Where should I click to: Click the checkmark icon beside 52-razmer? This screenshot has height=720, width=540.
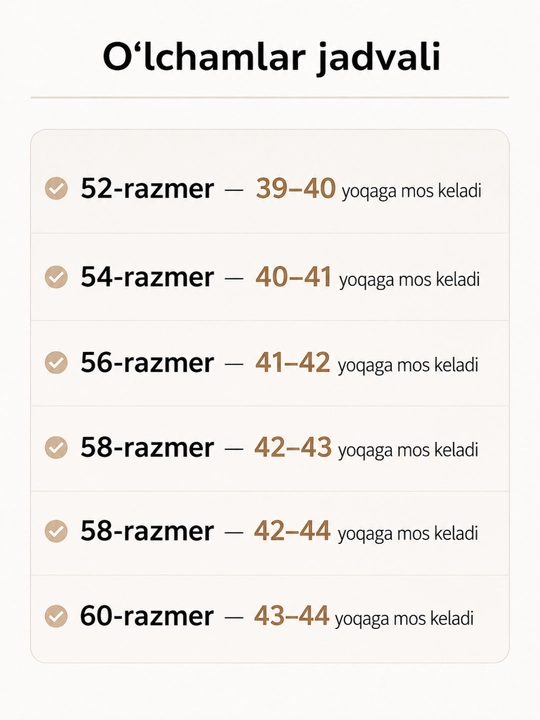(x=56, y=188)
